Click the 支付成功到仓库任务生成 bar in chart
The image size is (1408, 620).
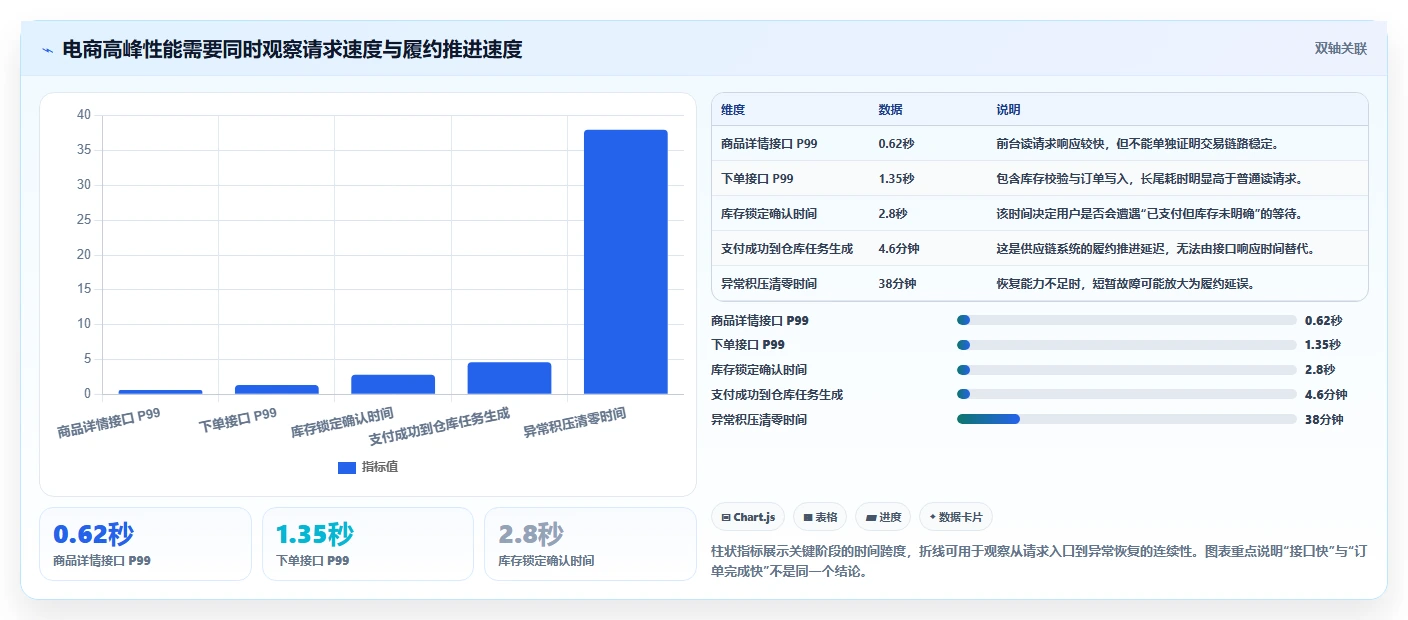(509, 378)
